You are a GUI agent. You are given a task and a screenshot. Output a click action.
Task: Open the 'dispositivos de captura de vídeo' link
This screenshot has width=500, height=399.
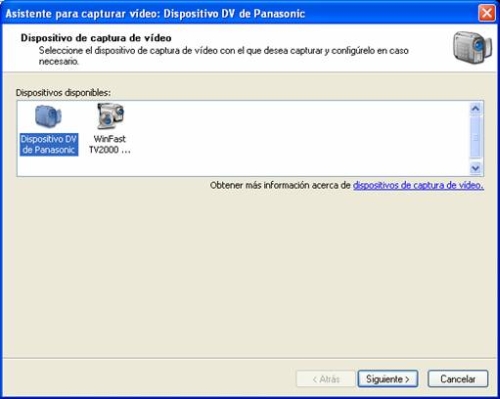418,185
